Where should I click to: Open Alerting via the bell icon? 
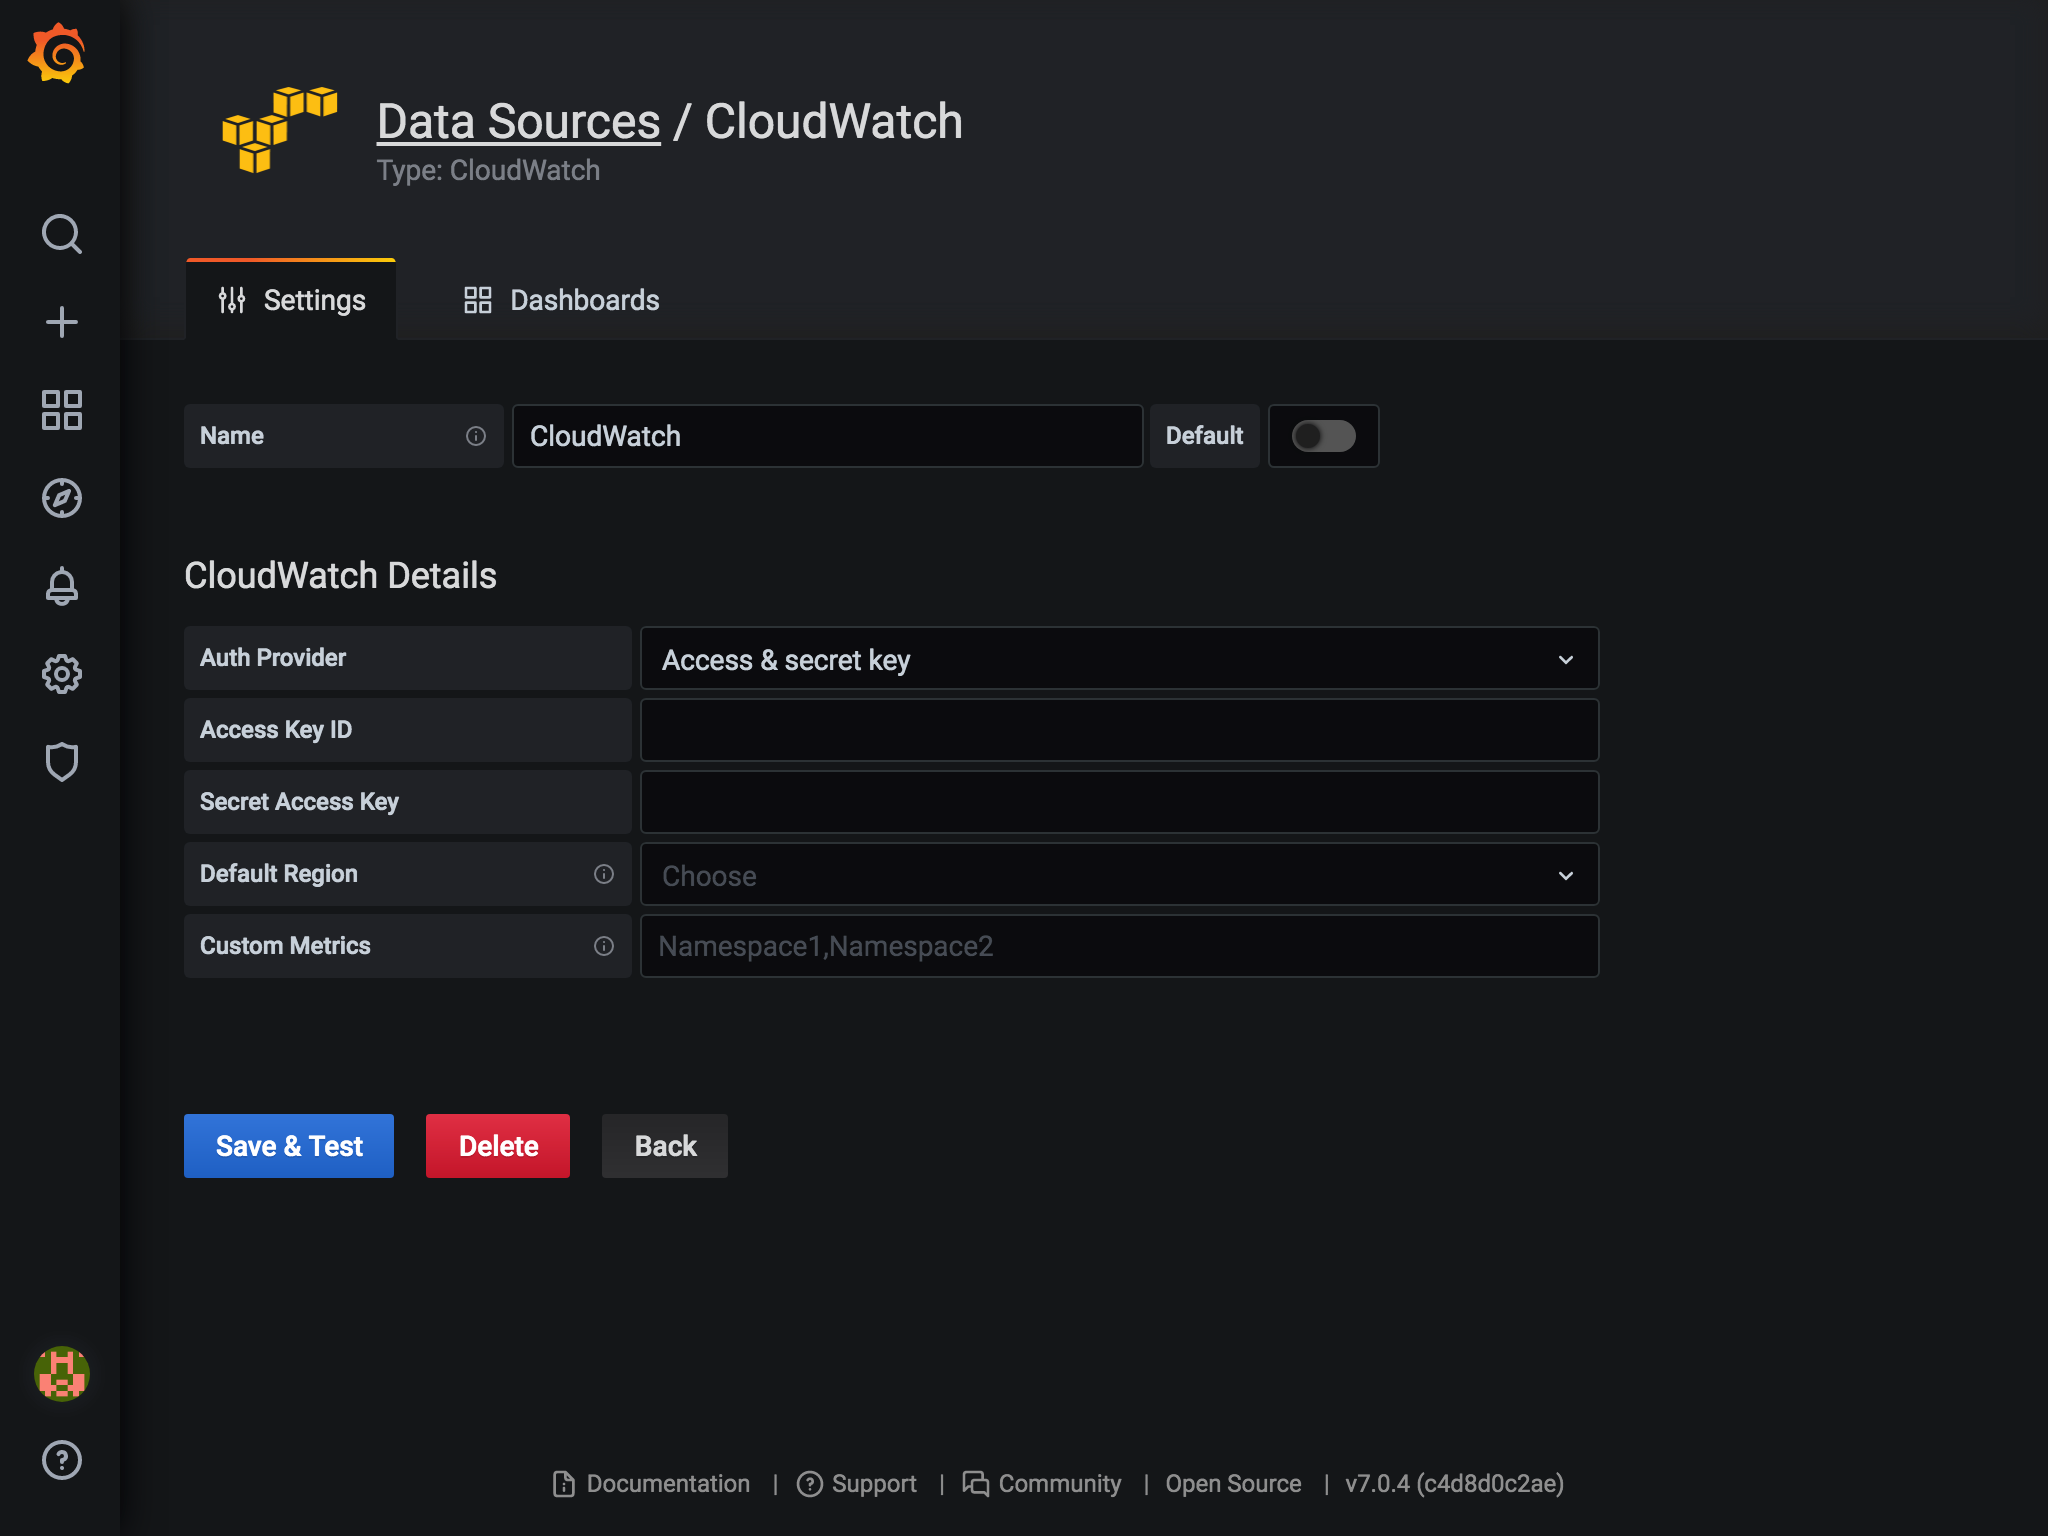pyautogui.click(x=61, y=586)
